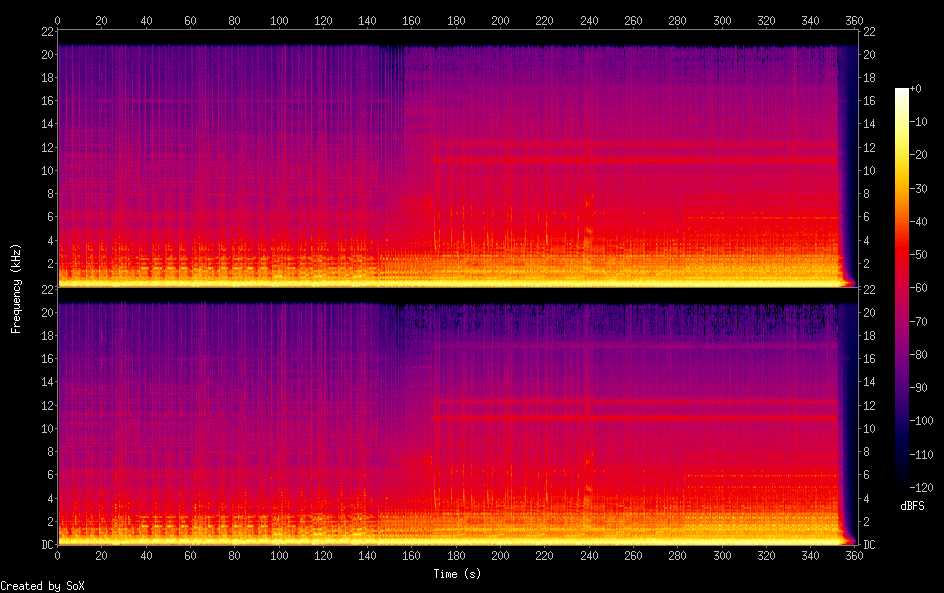Click the 180 tick on bottom time axis
This screenshot has width=944, height=593.
[x=456, y=556]
